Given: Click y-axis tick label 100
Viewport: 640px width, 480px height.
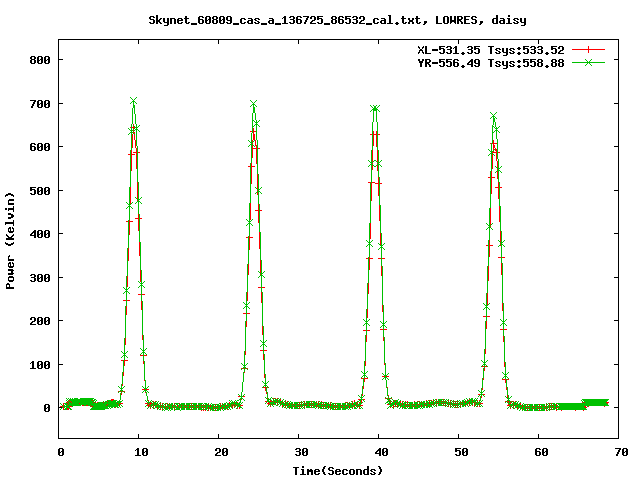Looking at the screenshot, I should tap(40, 365).
